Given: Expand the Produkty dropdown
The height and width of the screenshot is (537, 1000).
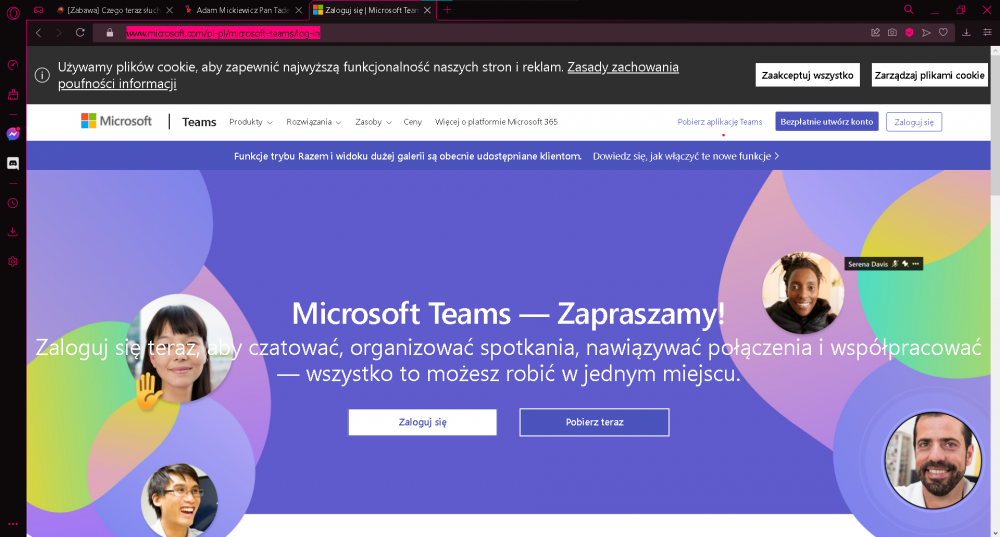Looking at the screenshot, I should click(251, 122).
